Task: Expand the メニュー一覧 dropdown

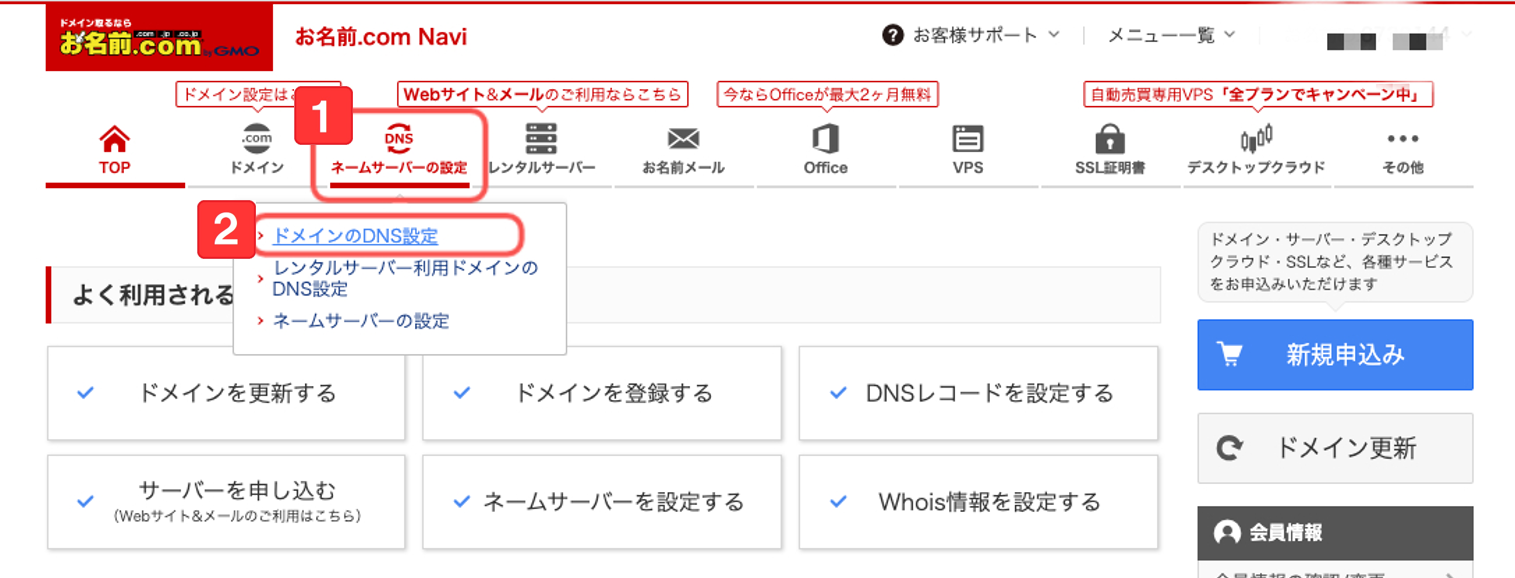Action: (x=1229, y=35)
